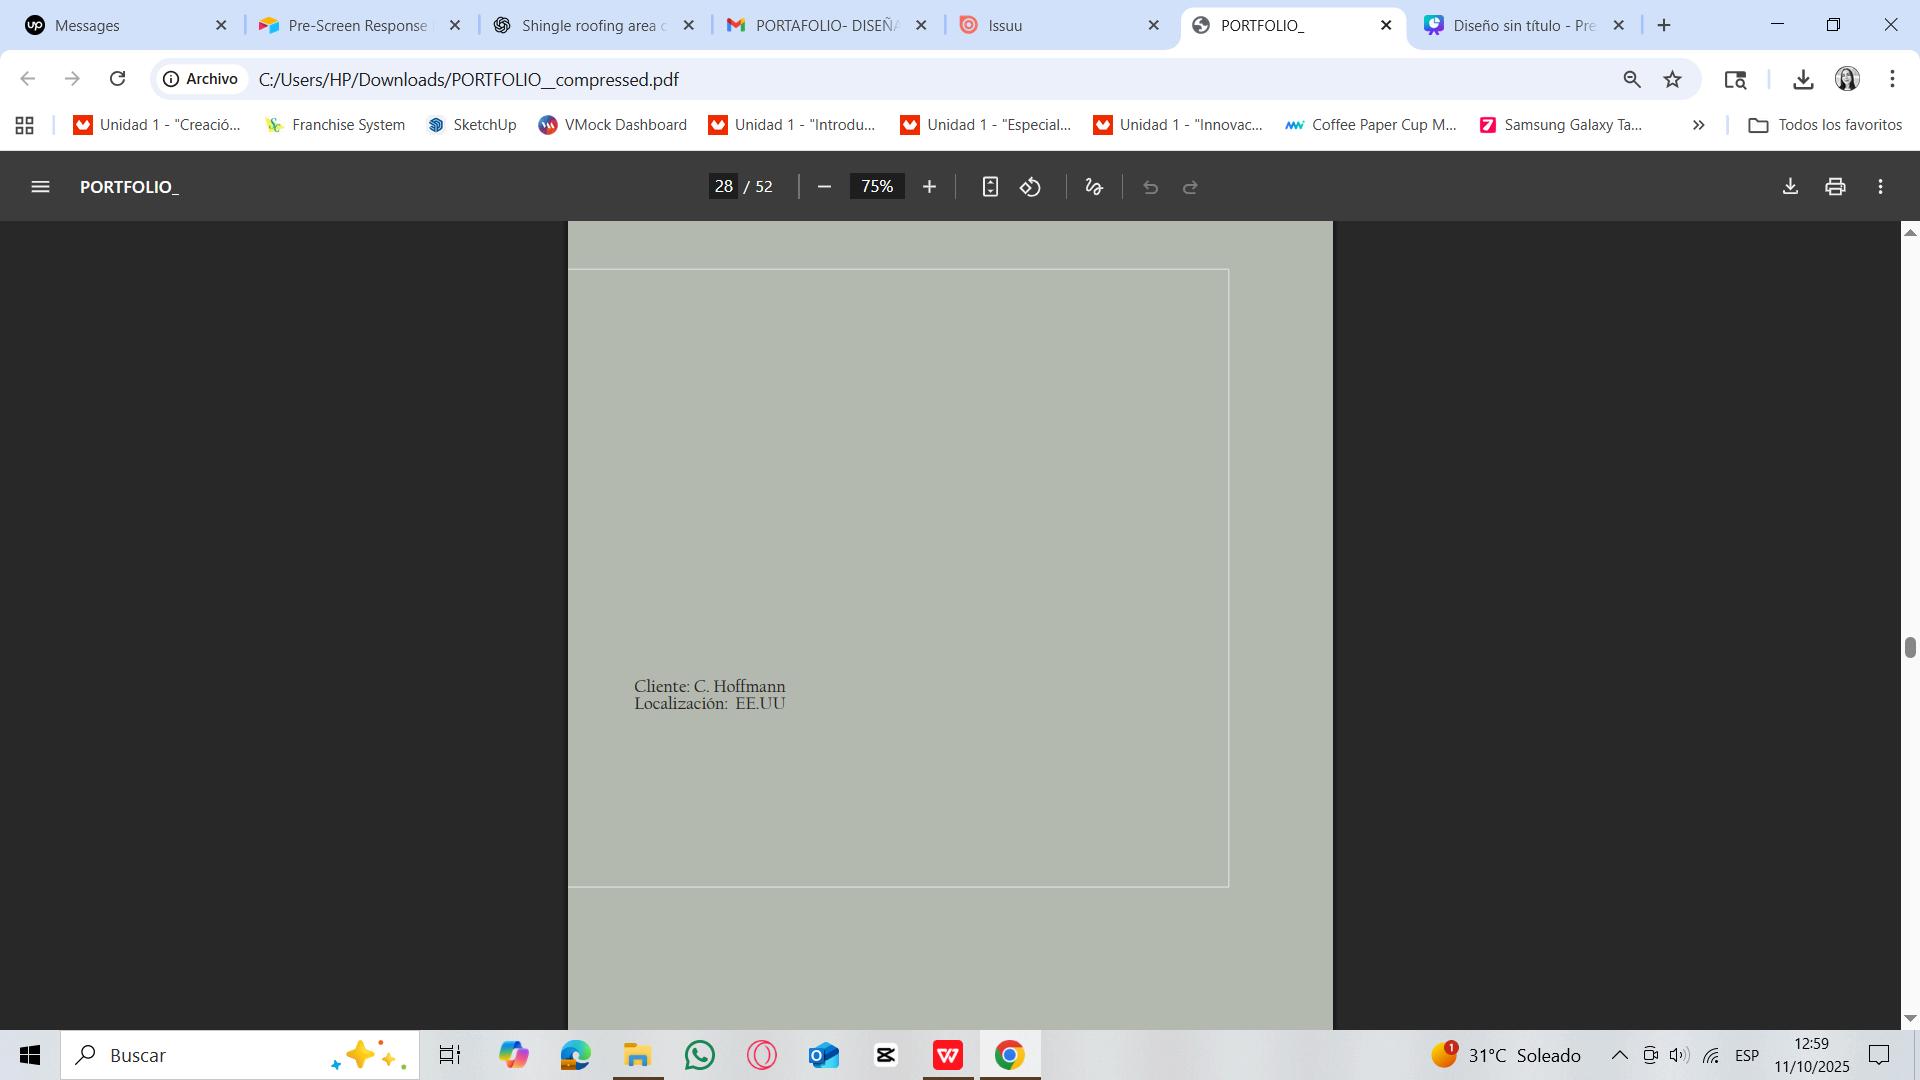The width and height of the screenshot is (1920, 1080).
Task: Bookmark this page with star icon
Action: [x=1672, y=79]
